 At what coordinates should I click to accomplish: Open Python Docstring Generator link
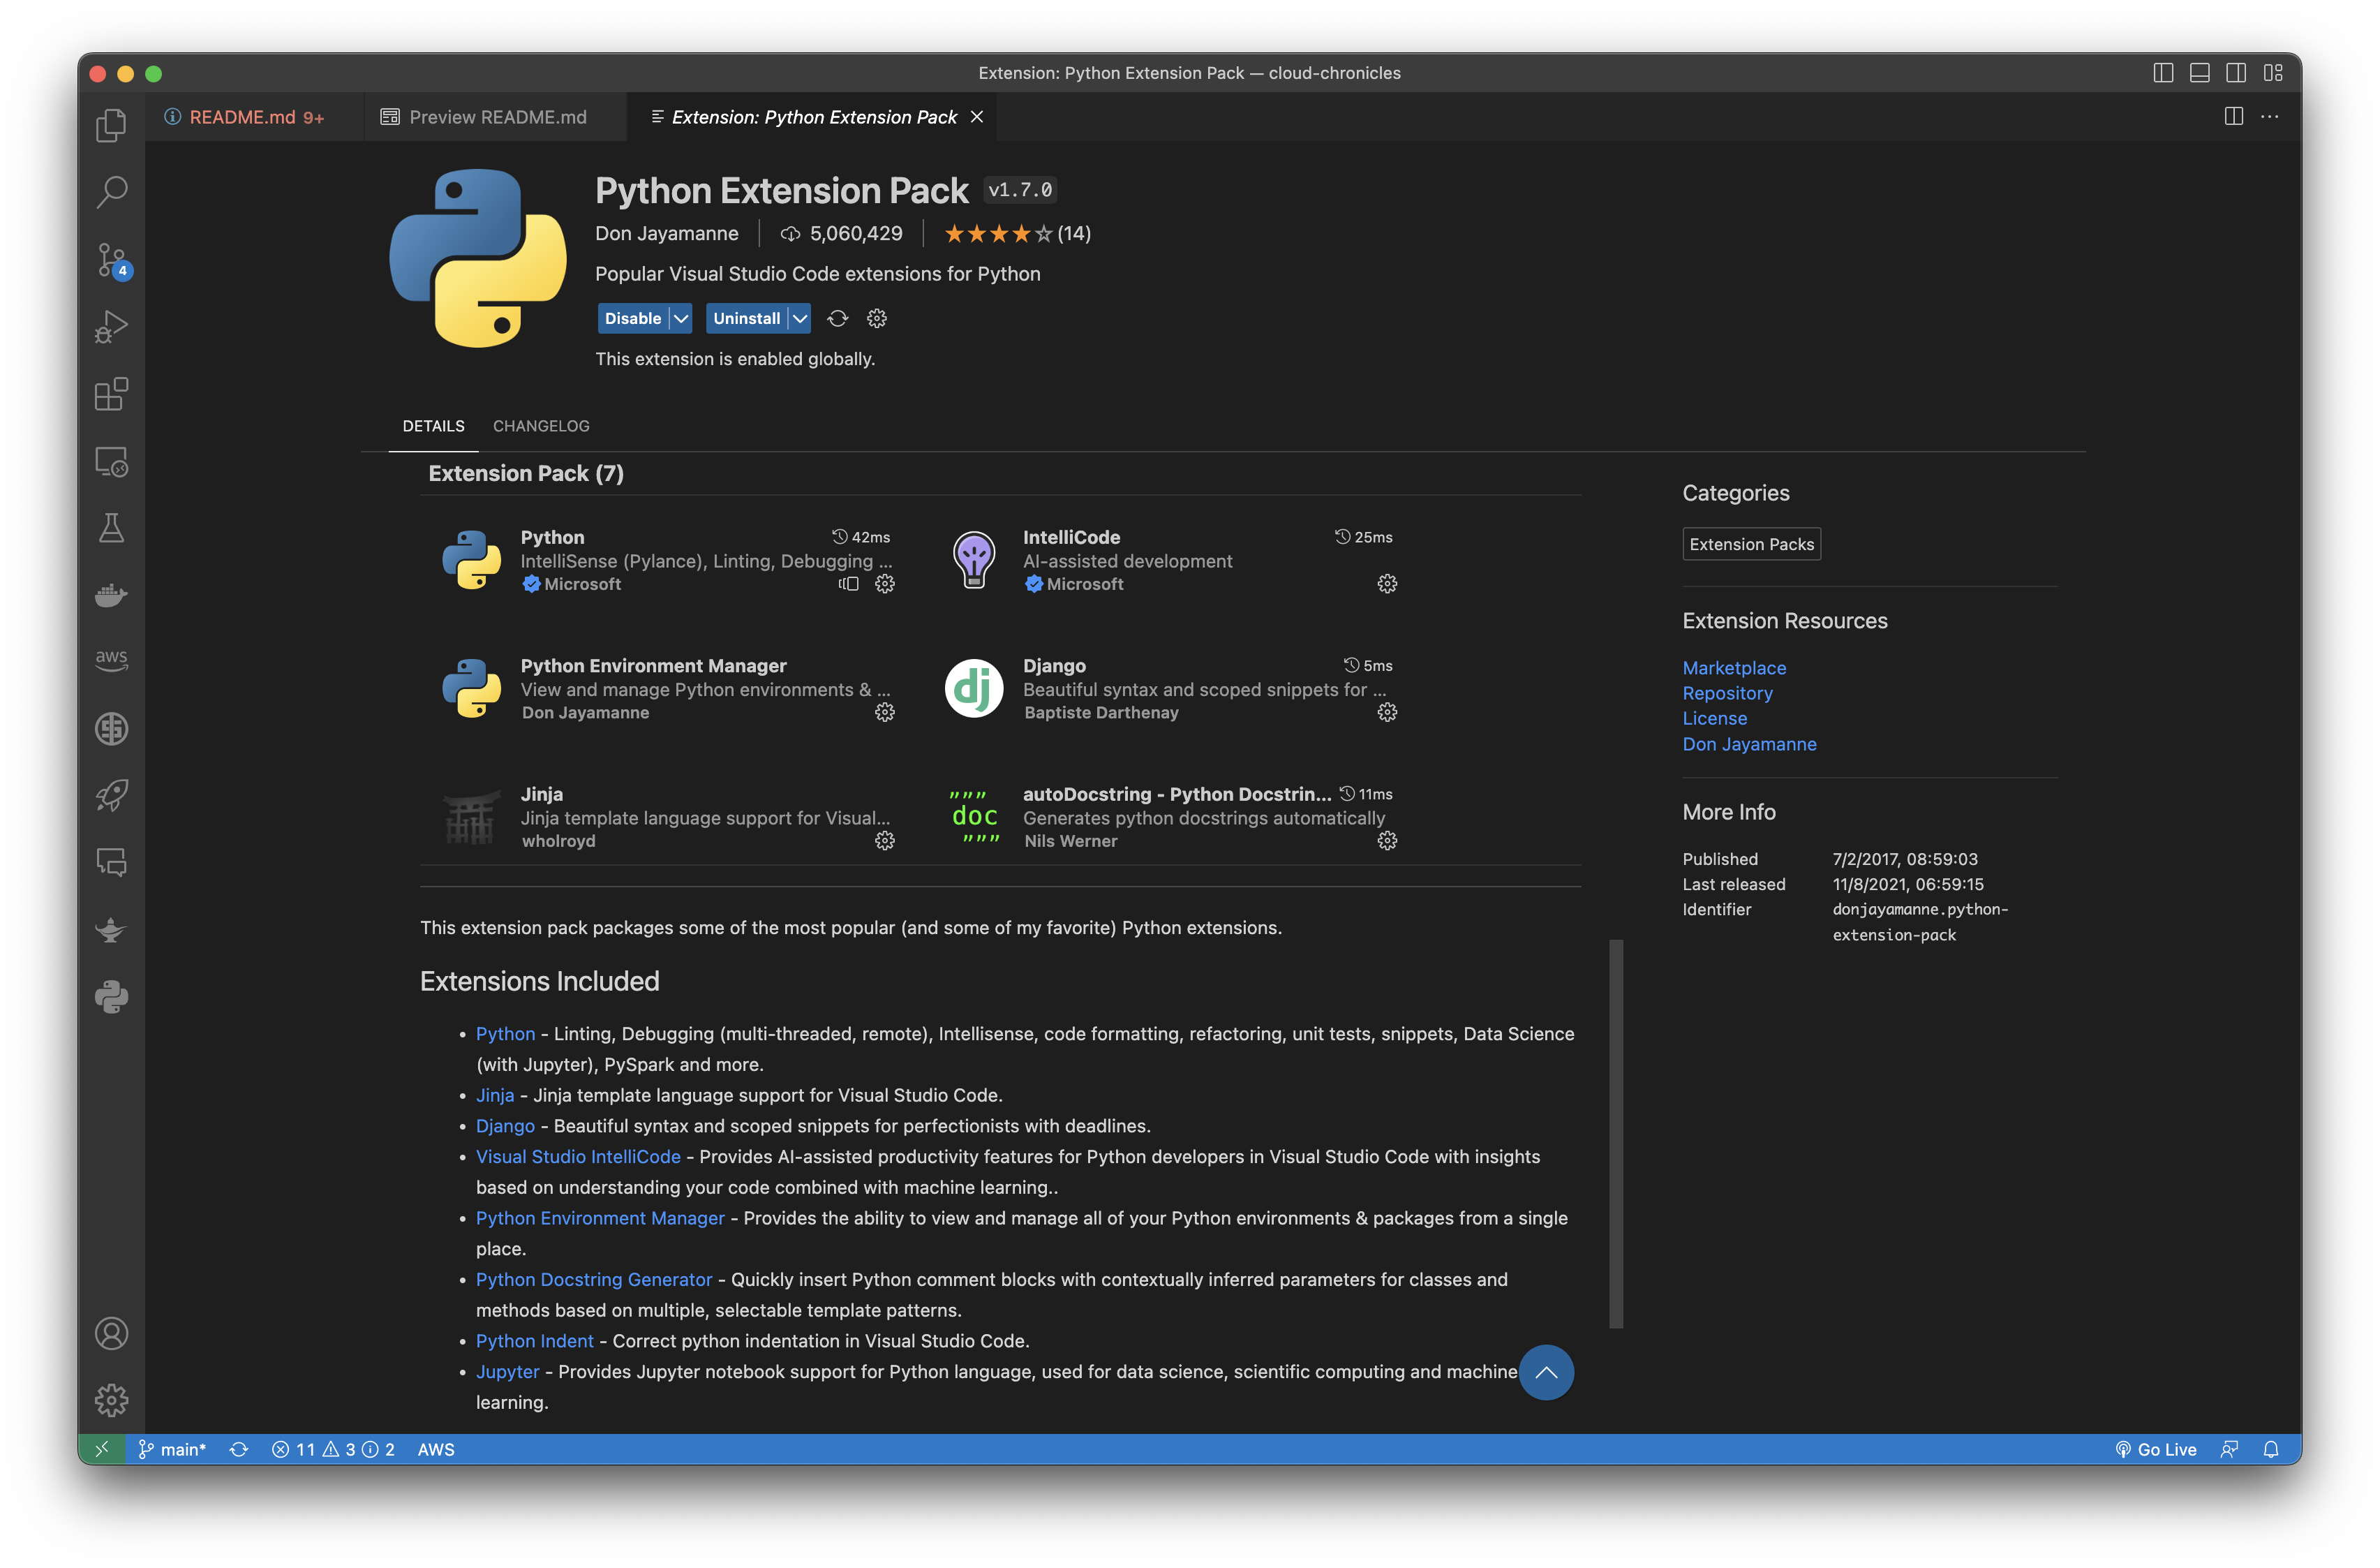[x=594, y=1280]
